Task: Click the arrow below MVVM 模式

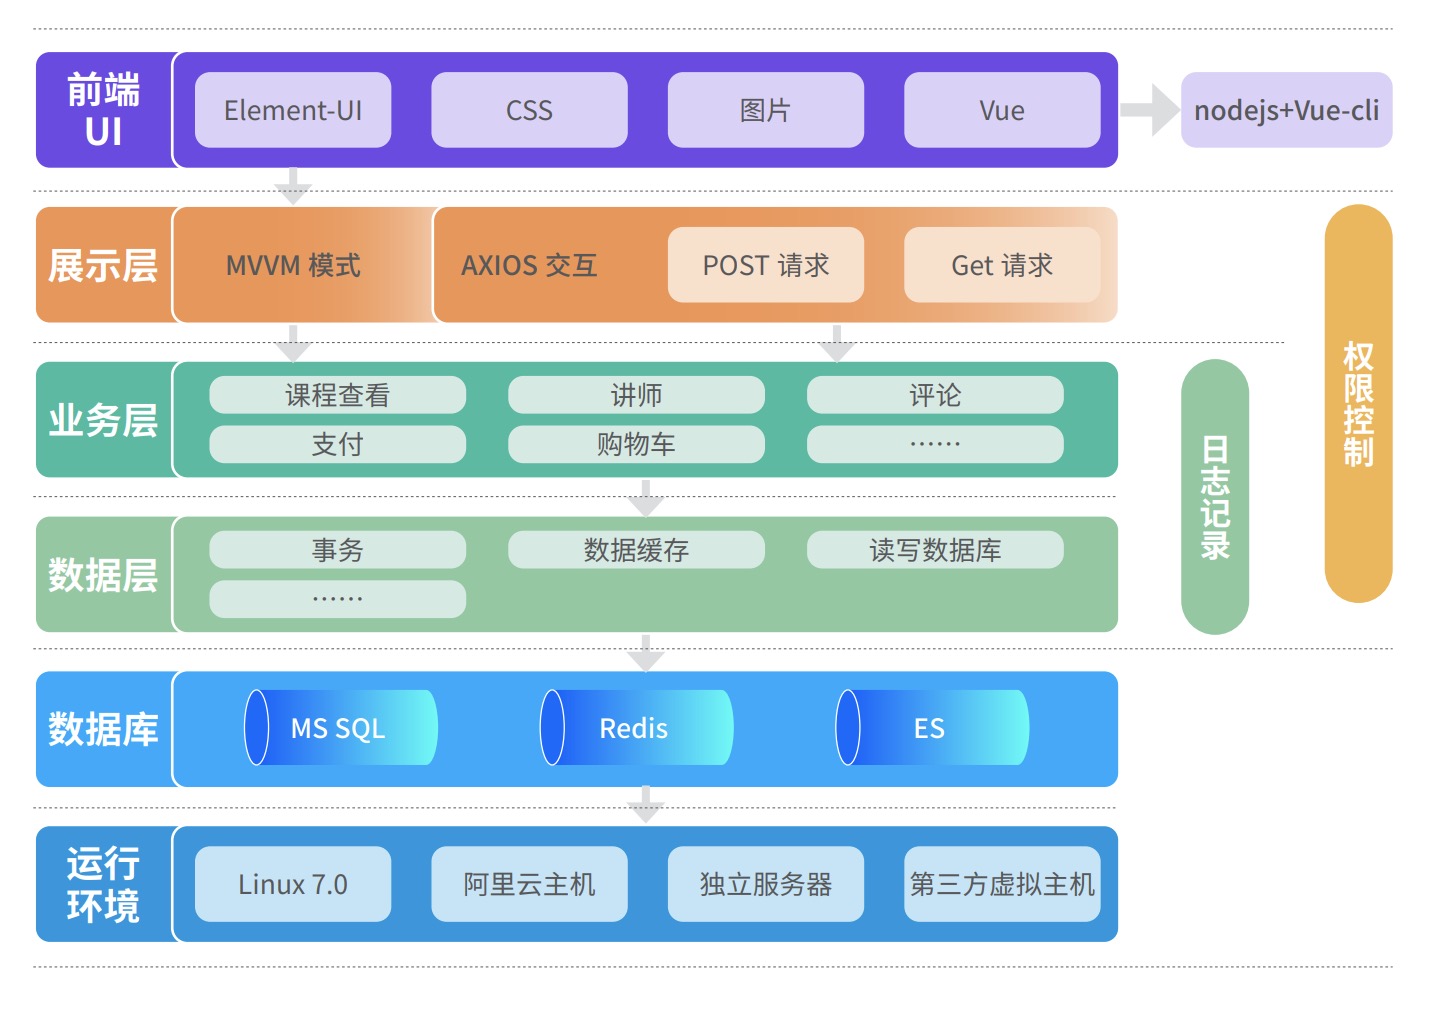Action: click(x=292, y=341)
